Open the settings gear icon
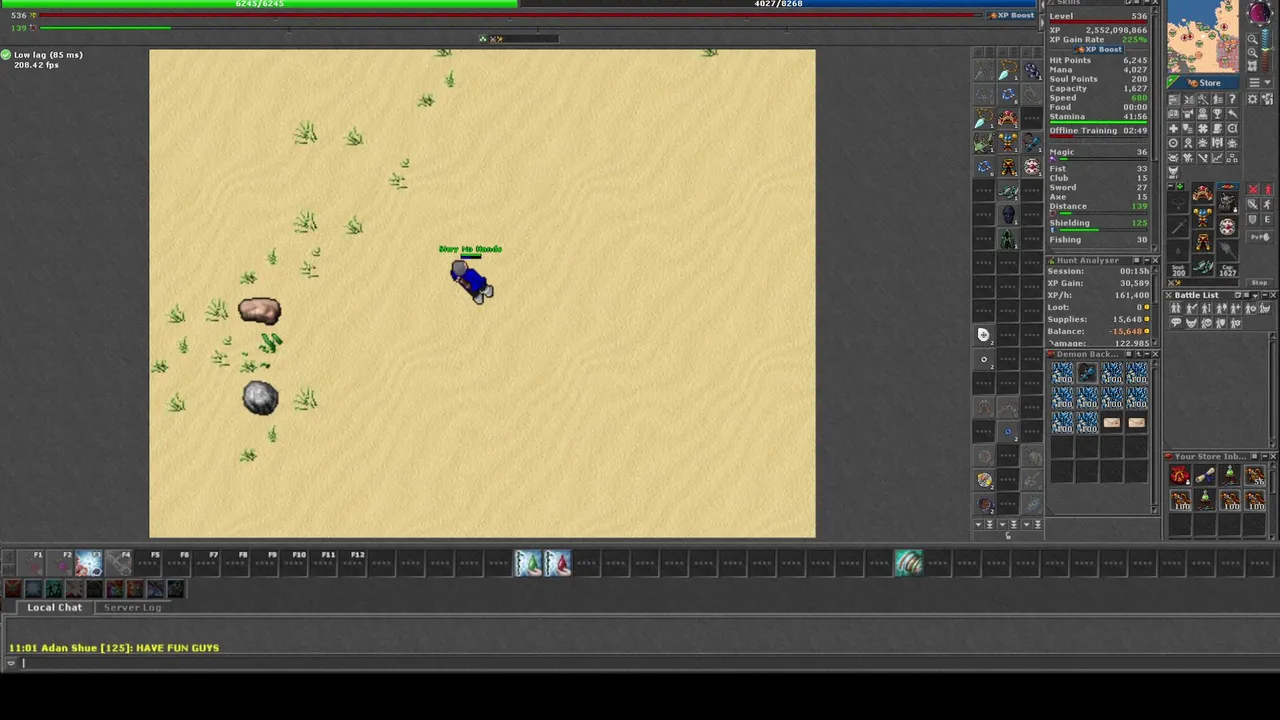 pyautogui.click(x=1253, y=99)
